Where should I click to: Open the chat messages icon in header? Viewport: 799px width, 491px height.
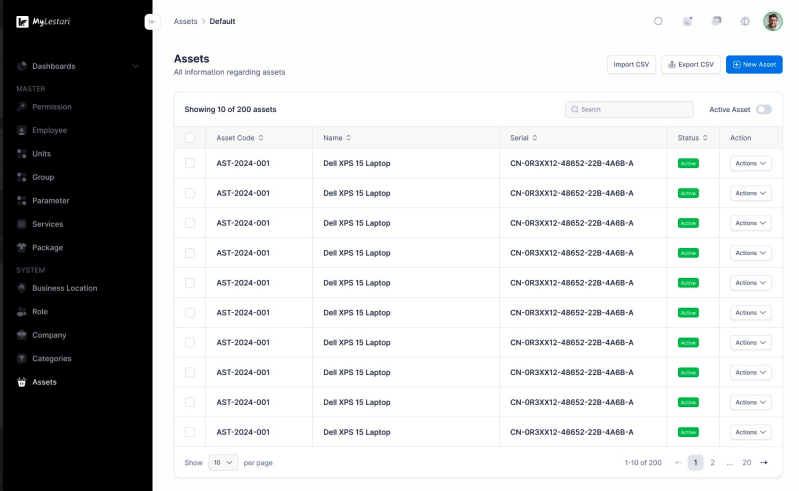pyautogui.click(x=716, y=21)
